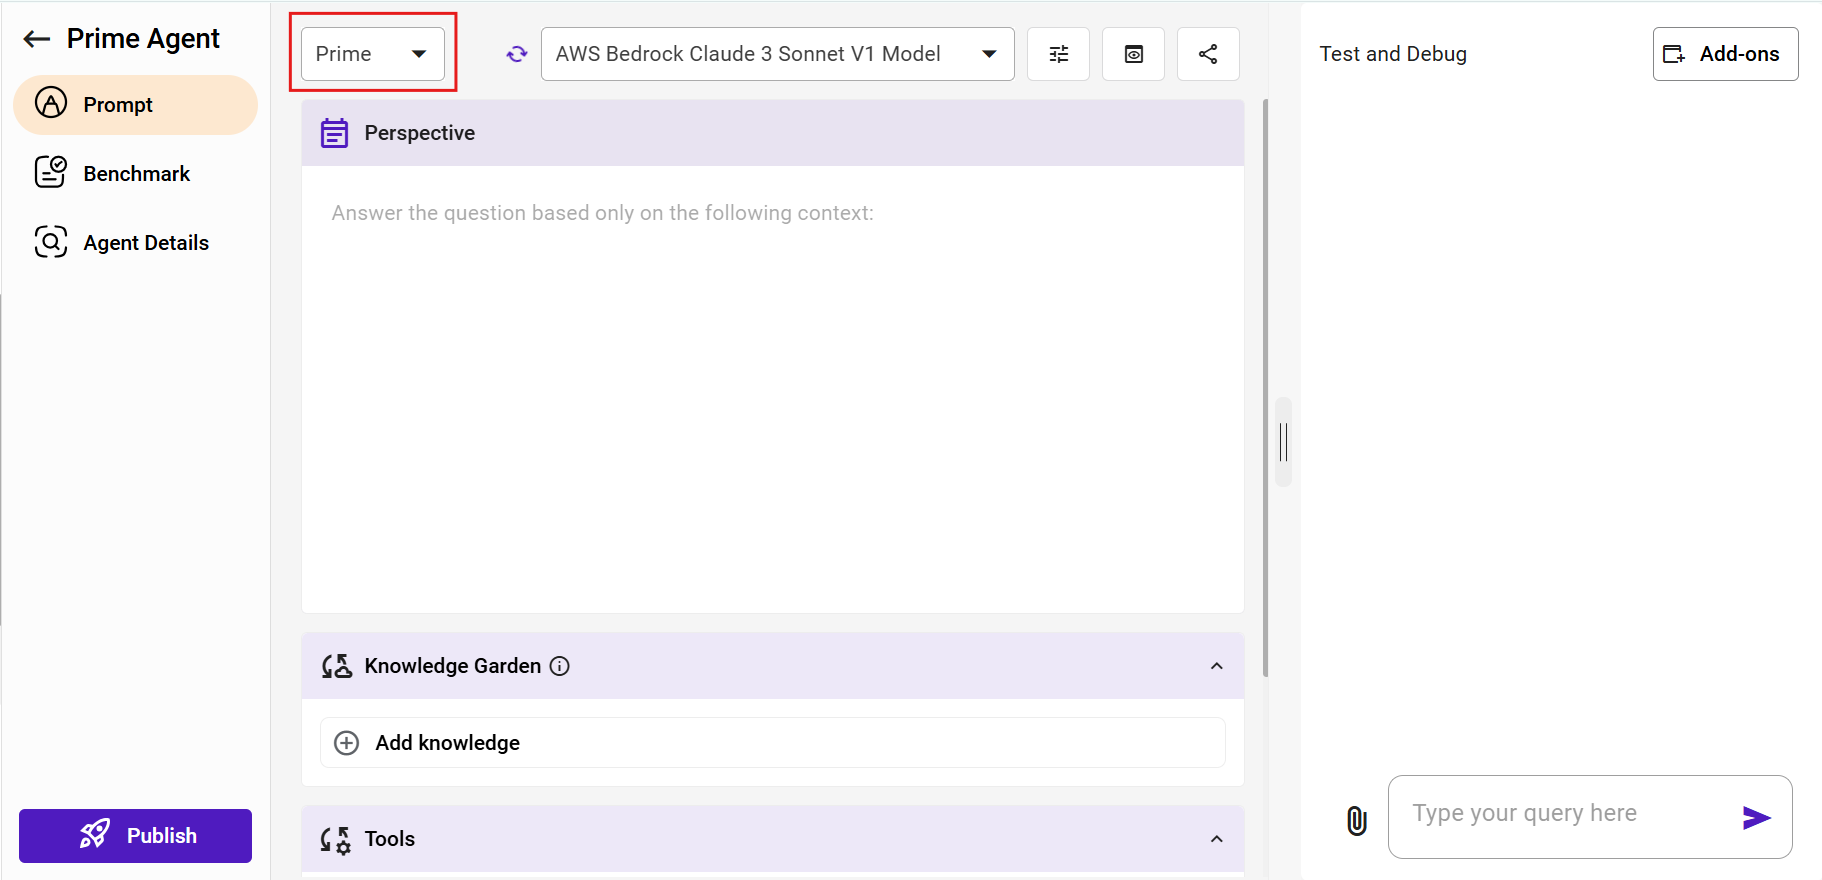
Task: Open the AWS Bedrock Claude model dropdown
Action: pyautogui.click(x=777, y=54)
